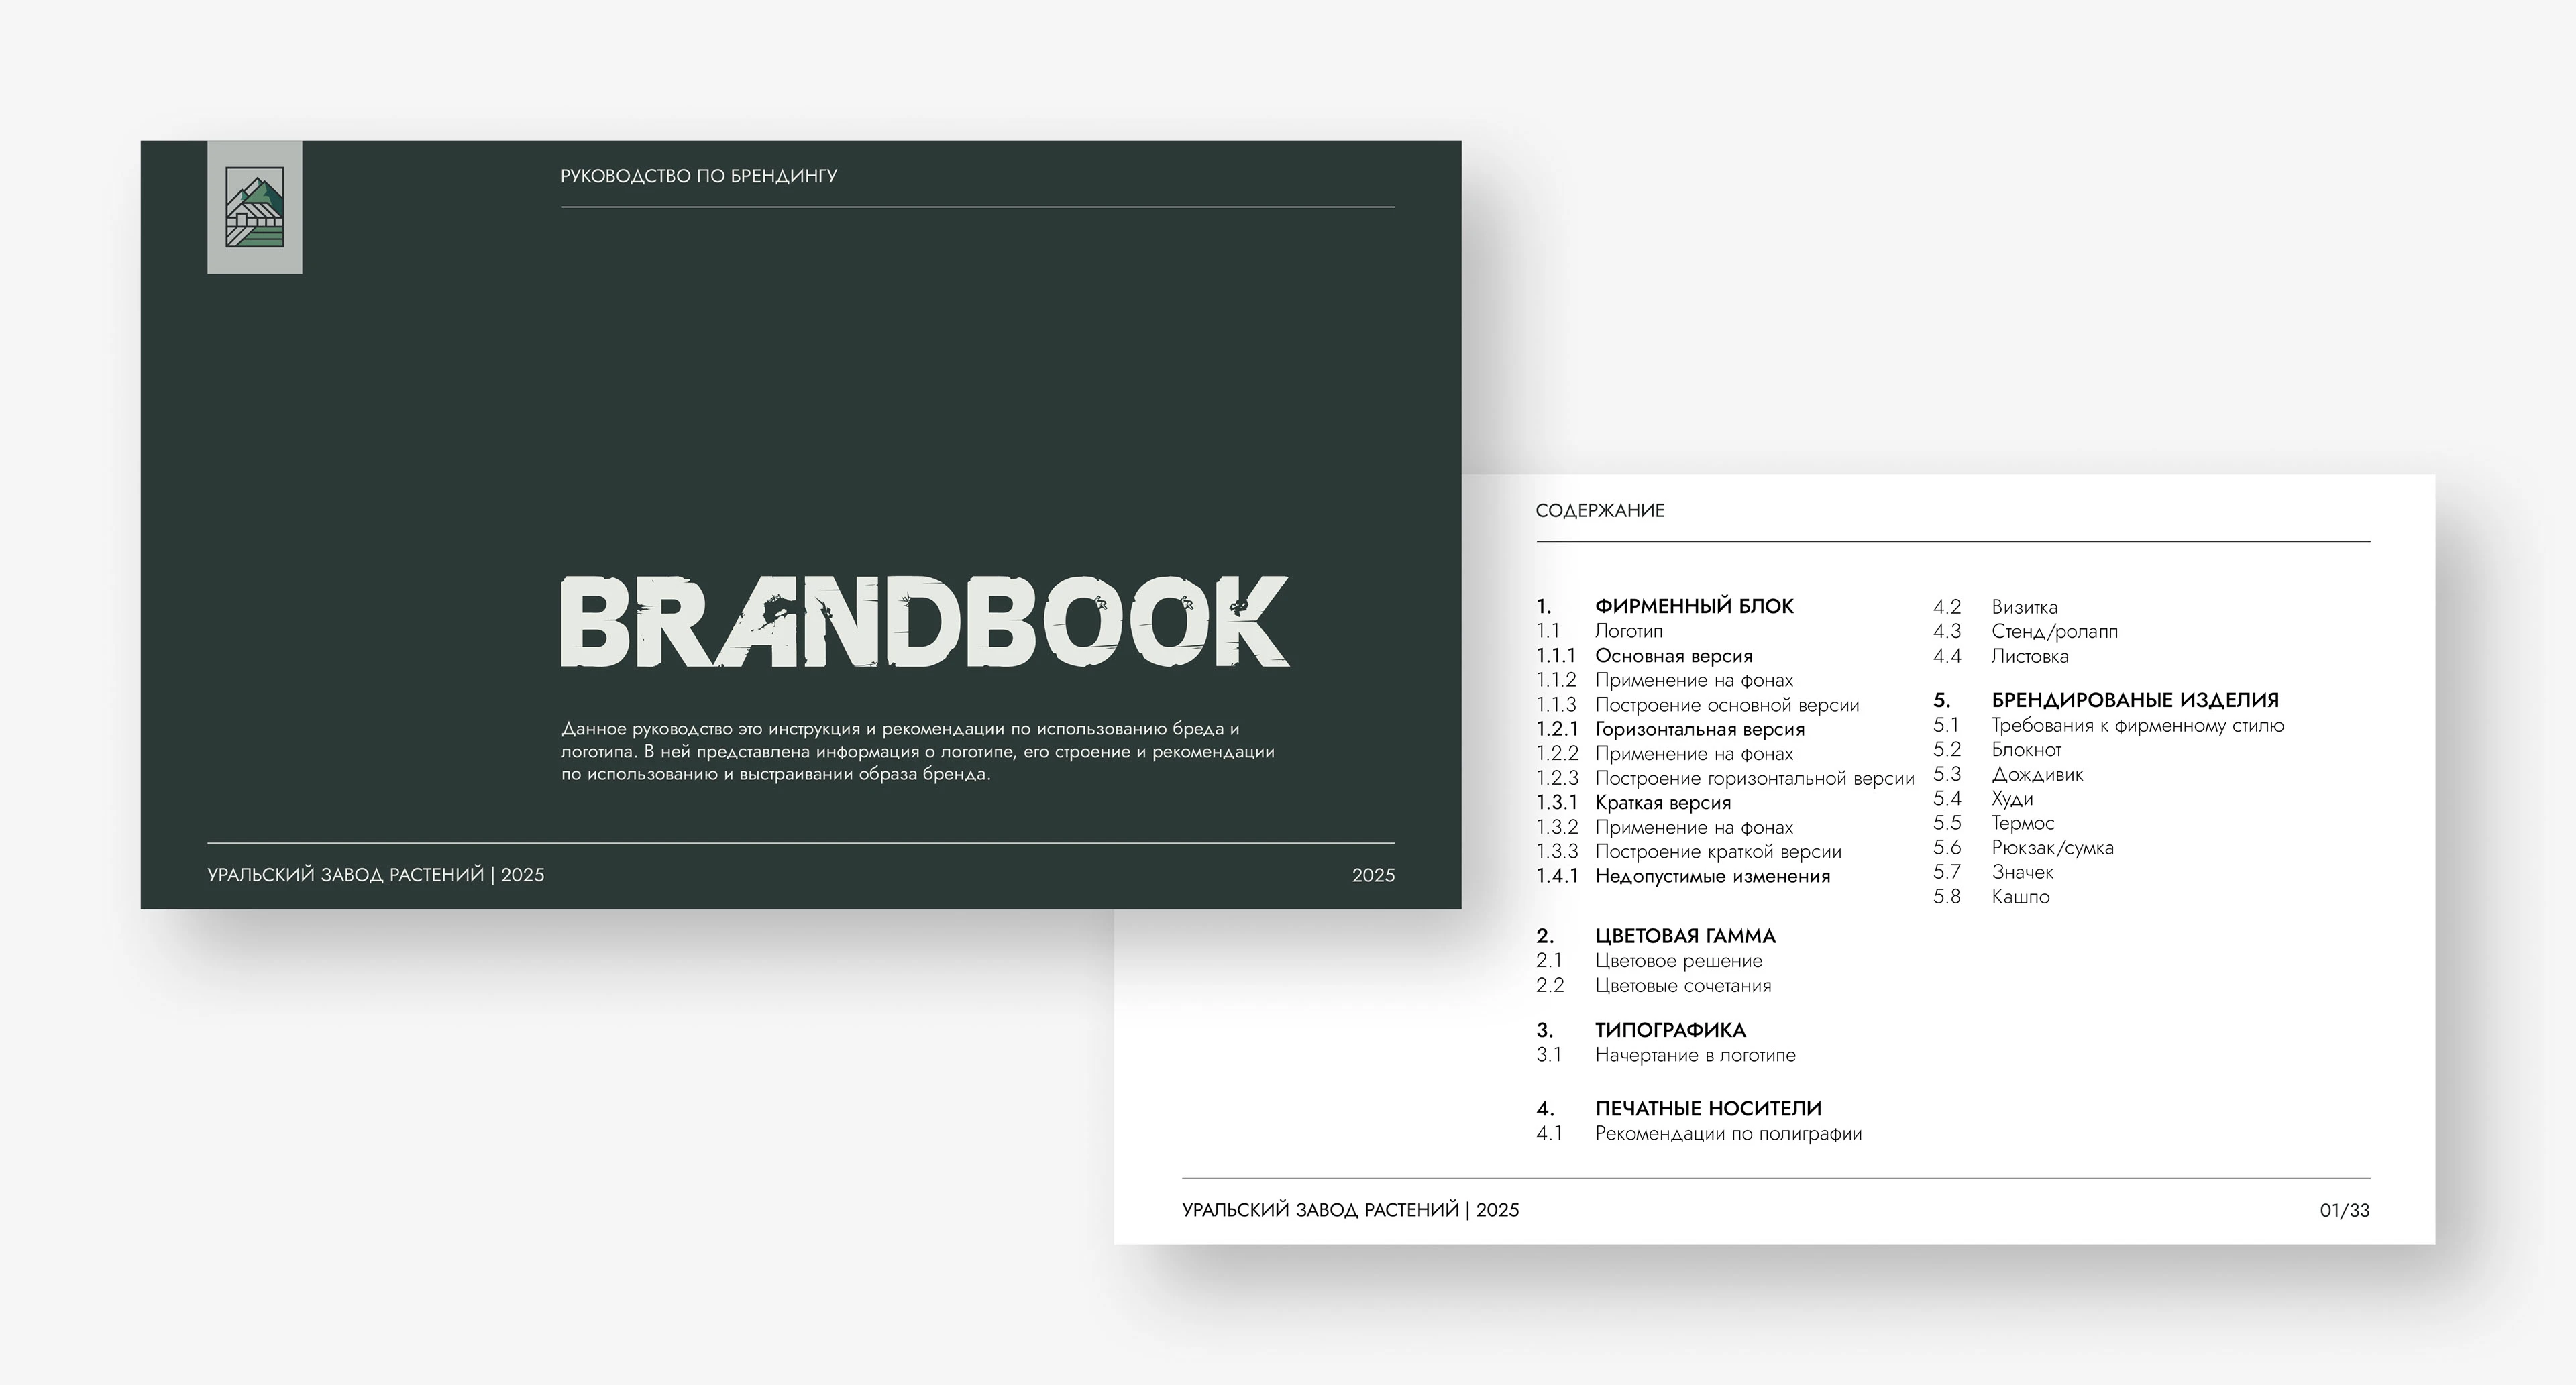The image size is (2576, 1385).
Task: Select '1.2.1 Горизонтальная версия' entry
Action: point(1671,729)
